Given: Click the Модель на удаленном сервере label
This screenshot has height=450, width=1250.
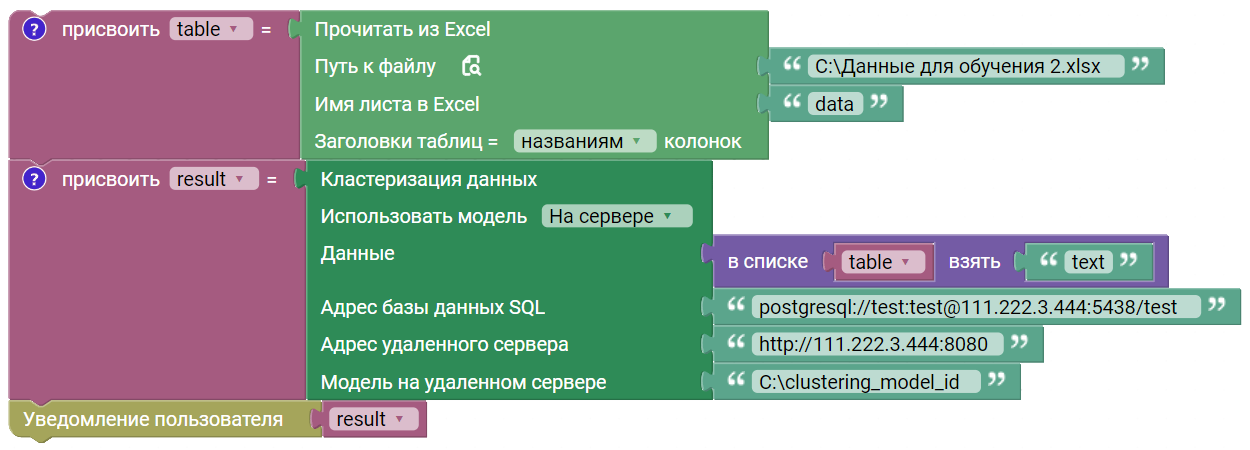Looking at the screenshot, I should pyautogui.click(x=463, y=382).
